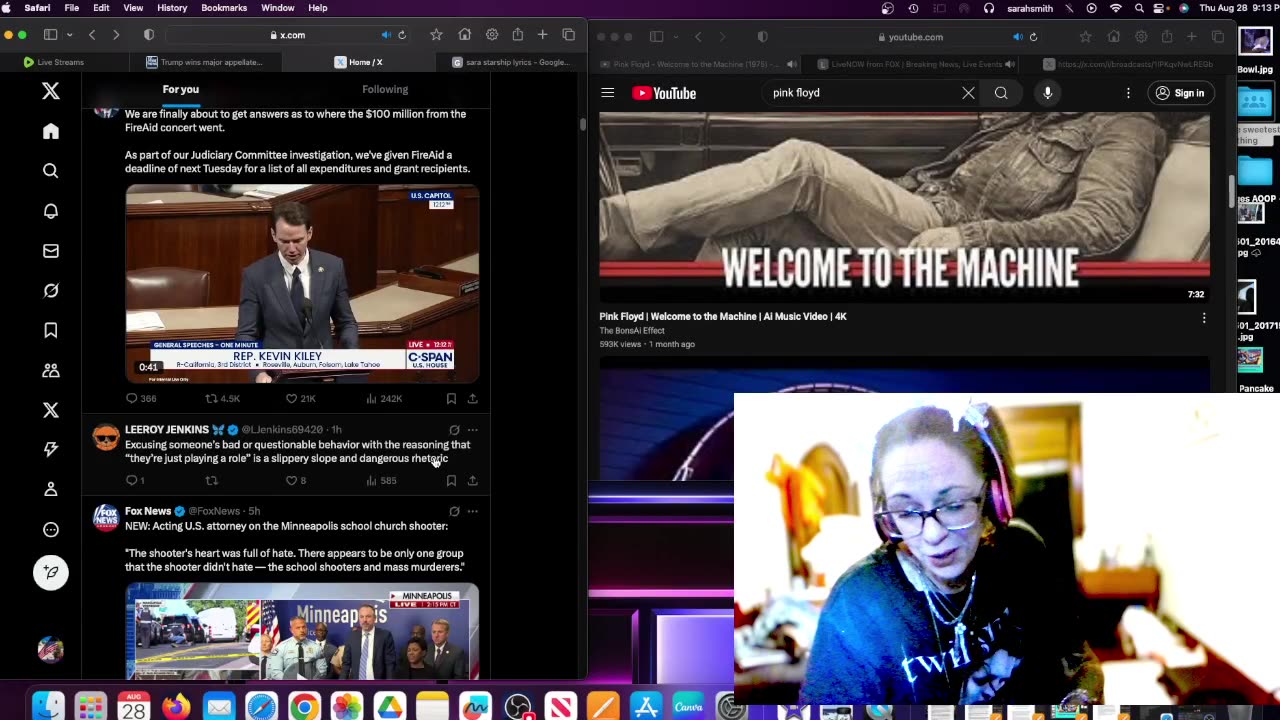This screenshot has height=720, width=1280.
Task: Switch to the Following tab on X
Action: coord(385,90)
